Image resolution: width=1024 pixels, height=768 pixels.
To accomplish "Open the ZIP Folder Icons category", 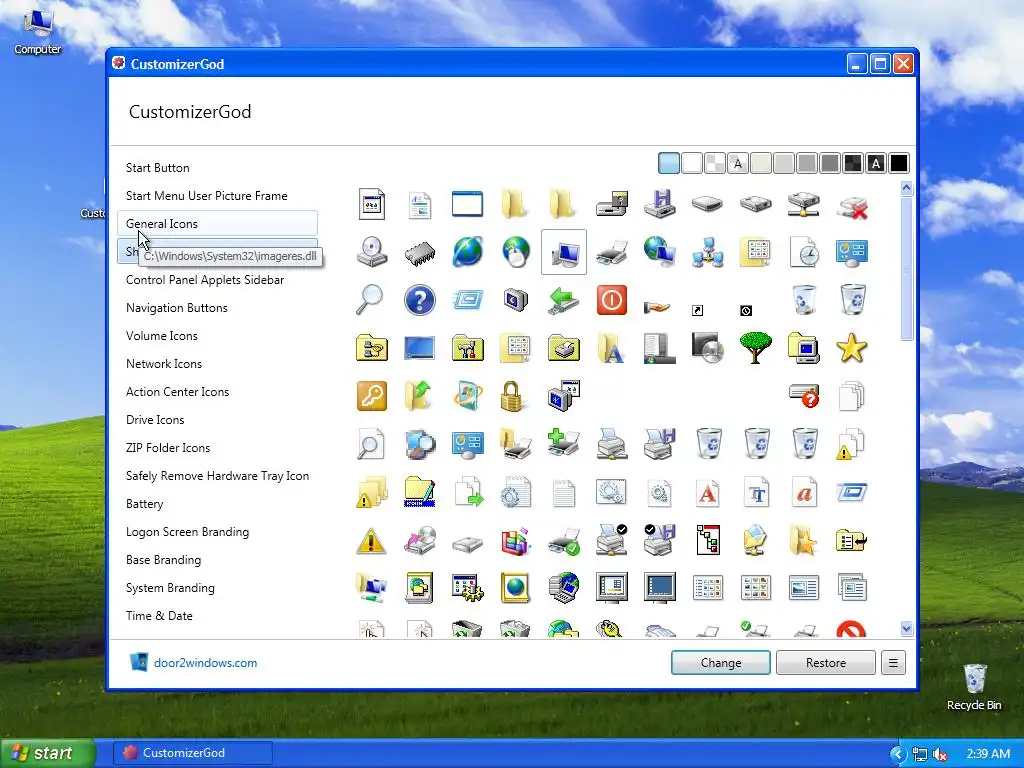I will (x=168, y=448).
